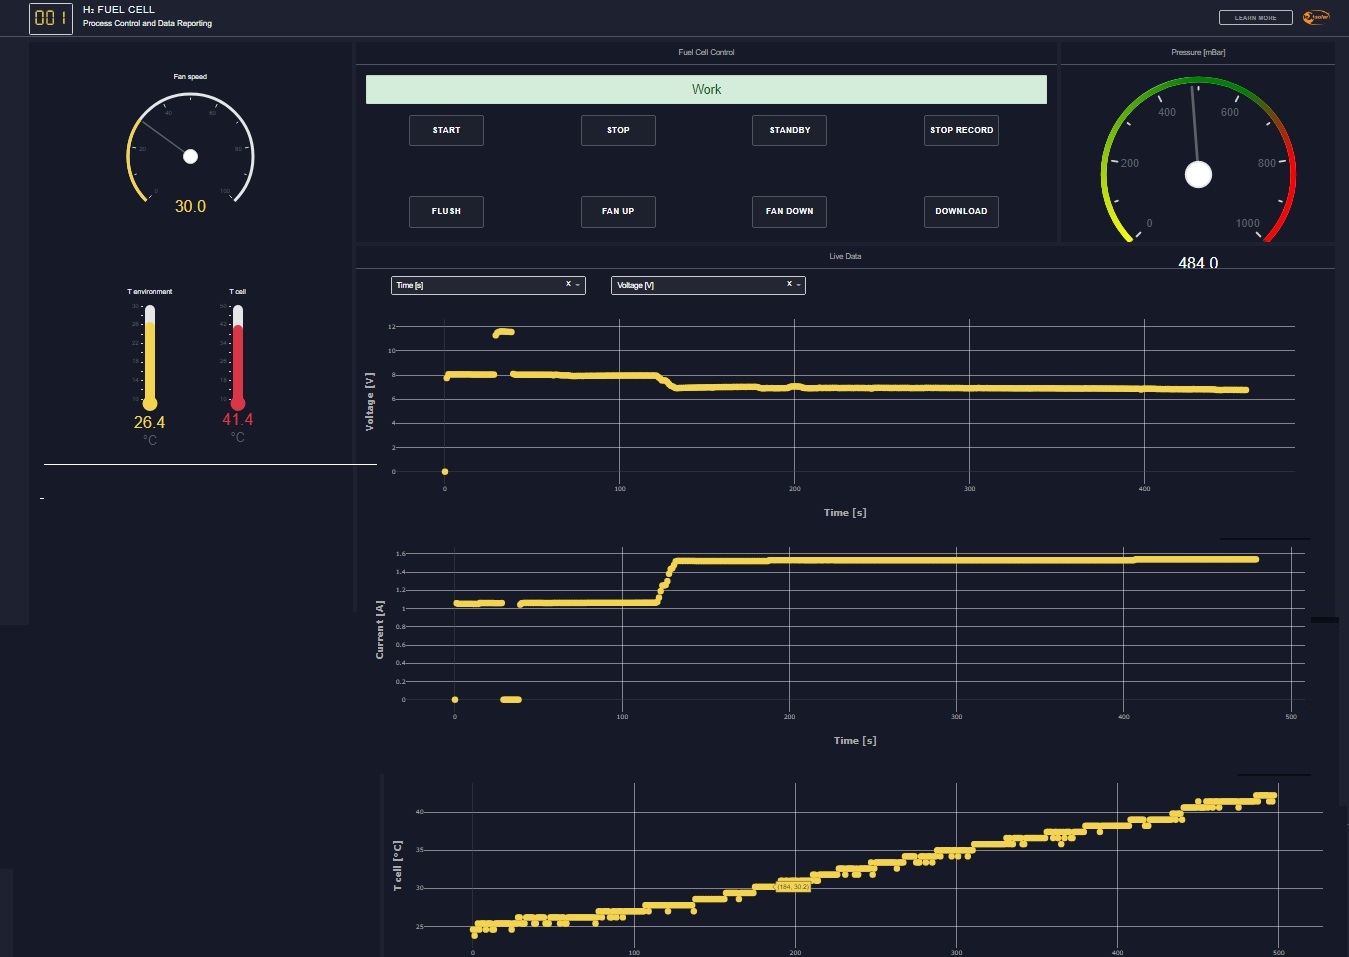
Task: Click the DOWNLOAD data button
Action: click(x=961, y=211)
